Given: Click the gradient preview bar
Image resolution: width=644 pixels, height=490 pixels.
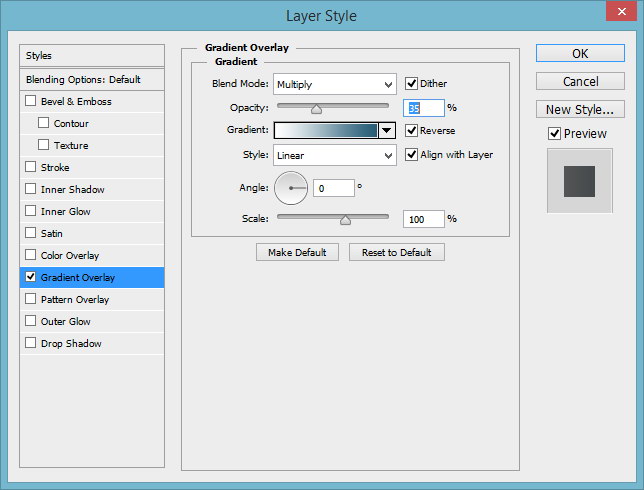Looking at the screenshot, I should tap(326, 131).
